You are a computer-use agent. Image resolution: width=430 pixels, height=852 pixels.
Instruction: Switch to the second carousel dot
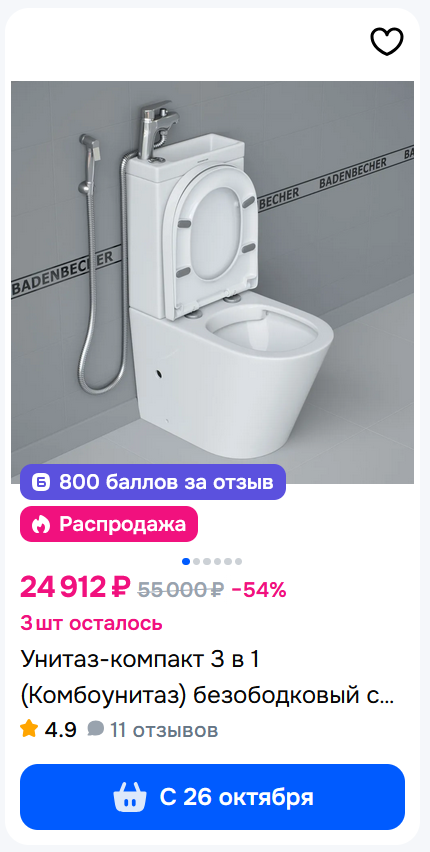197,561
